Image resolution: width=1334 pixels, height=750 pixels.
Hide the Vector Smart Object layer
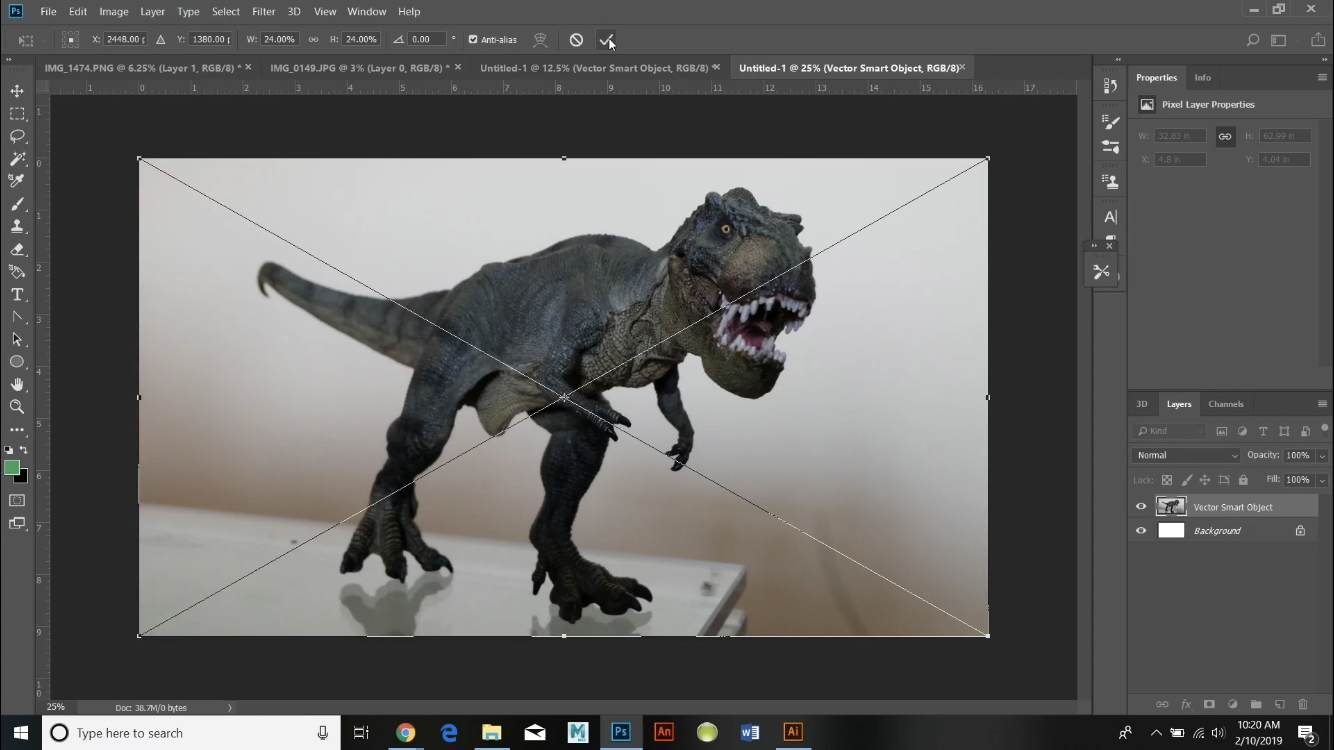pos(1140,506)
